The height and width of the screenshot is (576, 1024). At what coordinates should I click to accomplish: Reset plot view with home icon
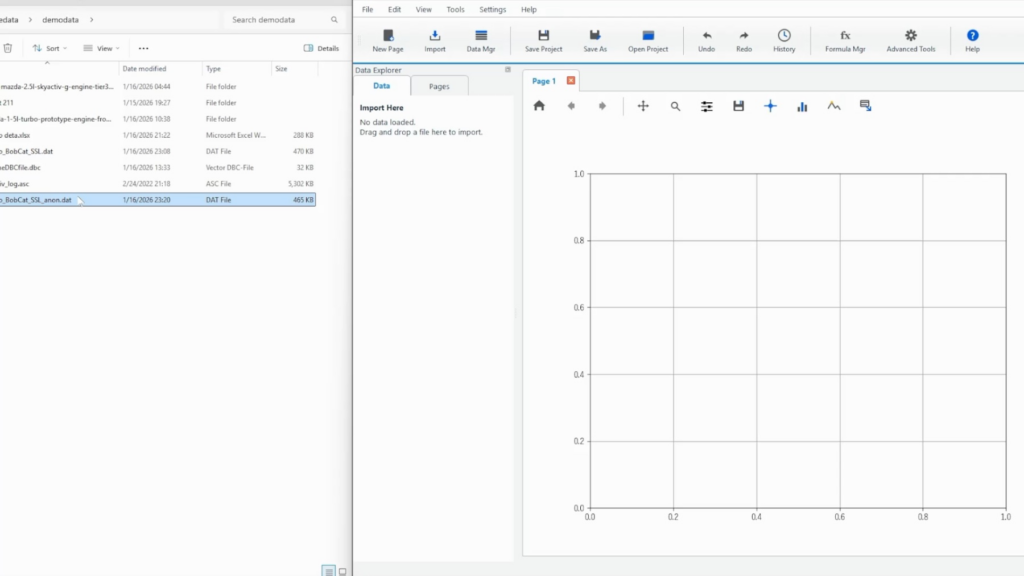pos(539,106)
